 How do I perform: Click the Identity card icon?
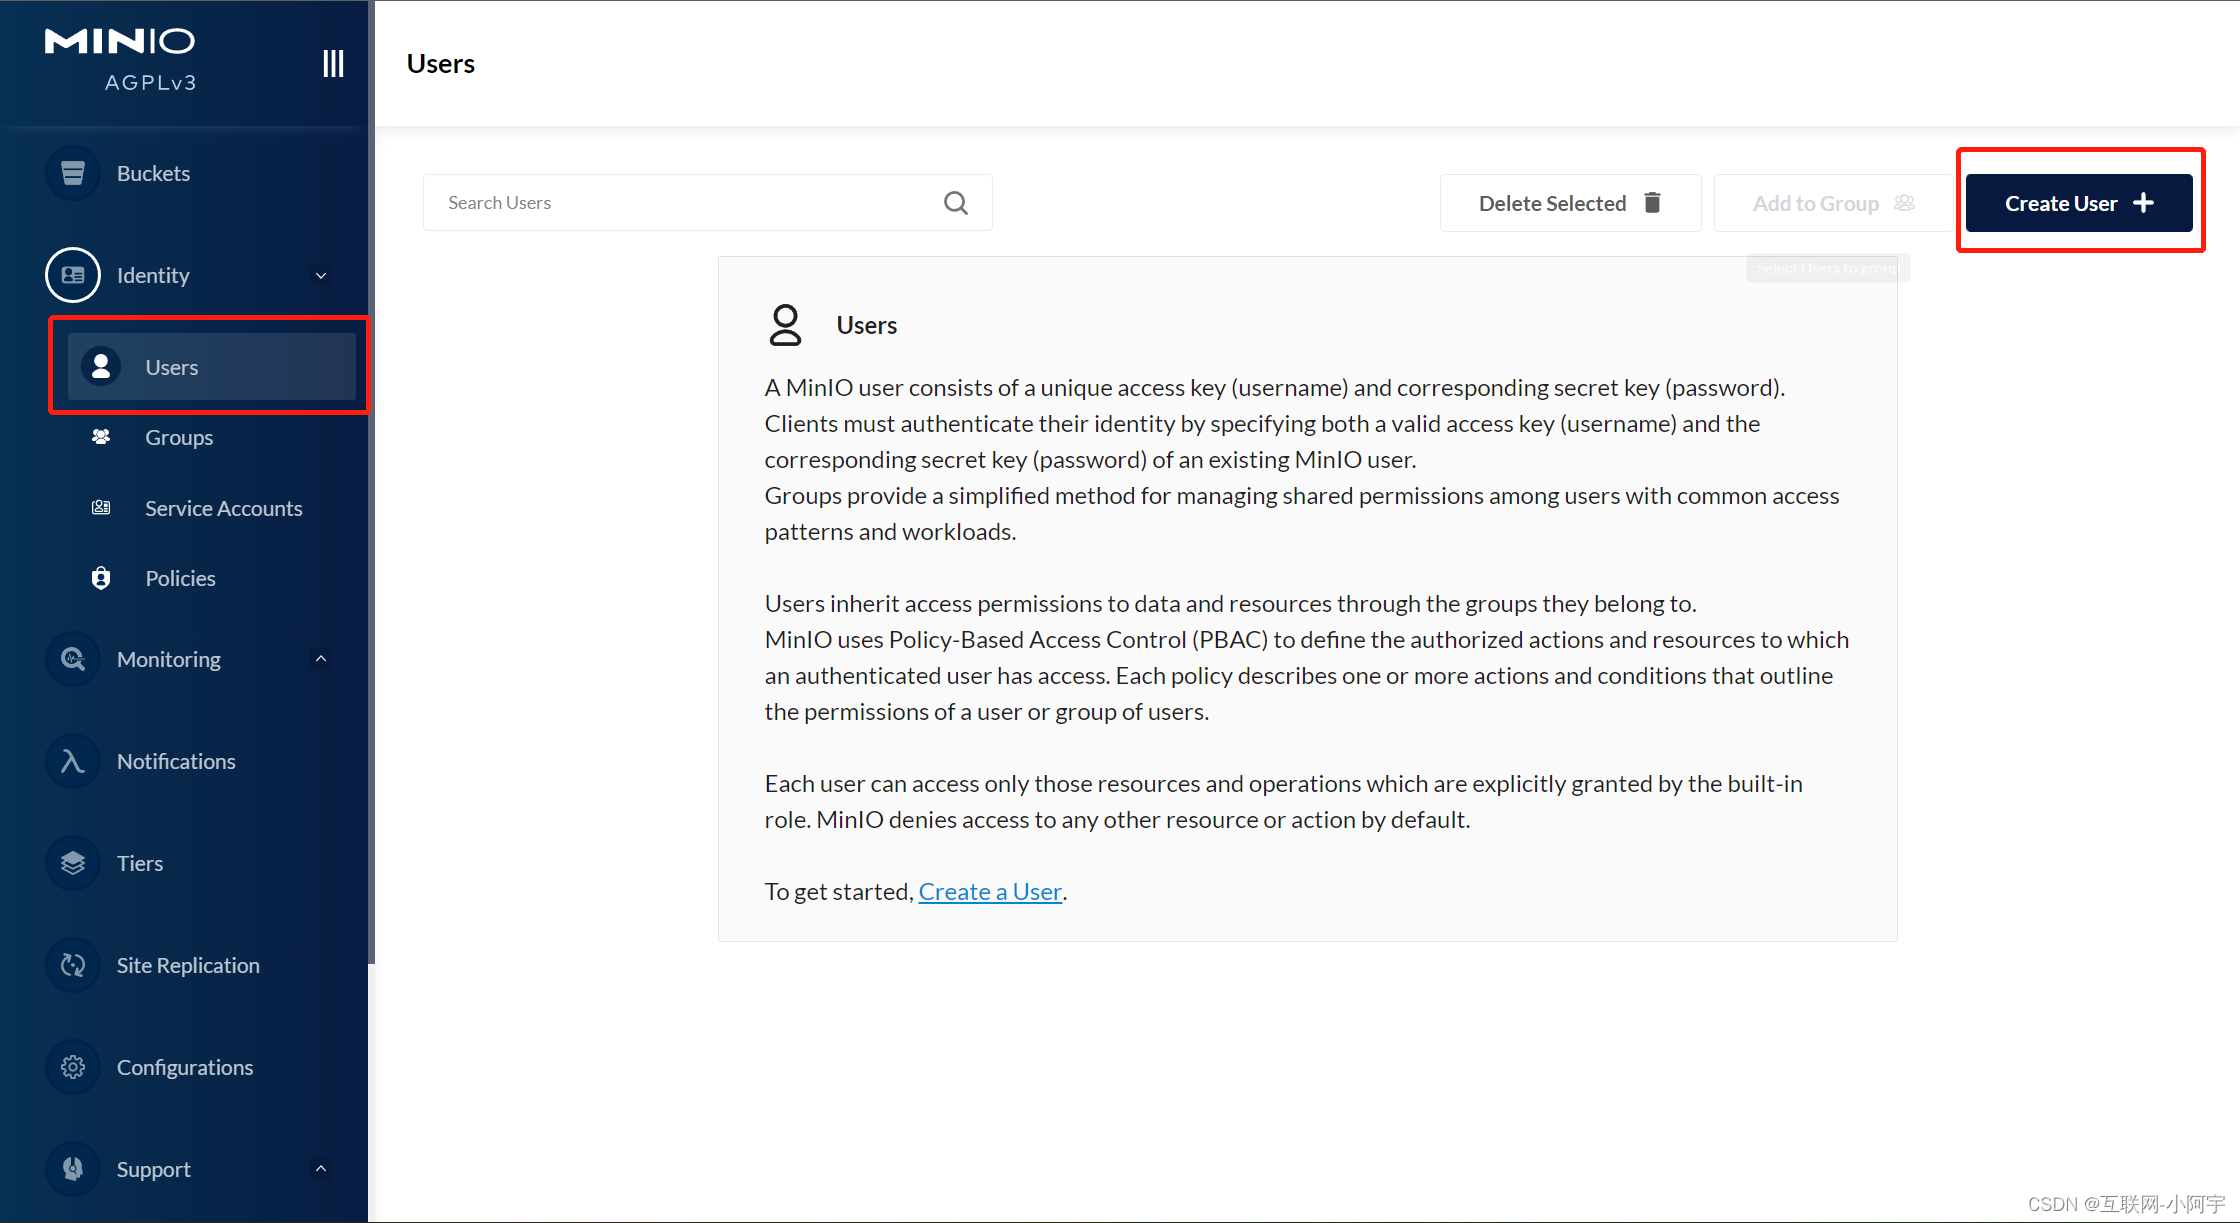click(73, 275)
